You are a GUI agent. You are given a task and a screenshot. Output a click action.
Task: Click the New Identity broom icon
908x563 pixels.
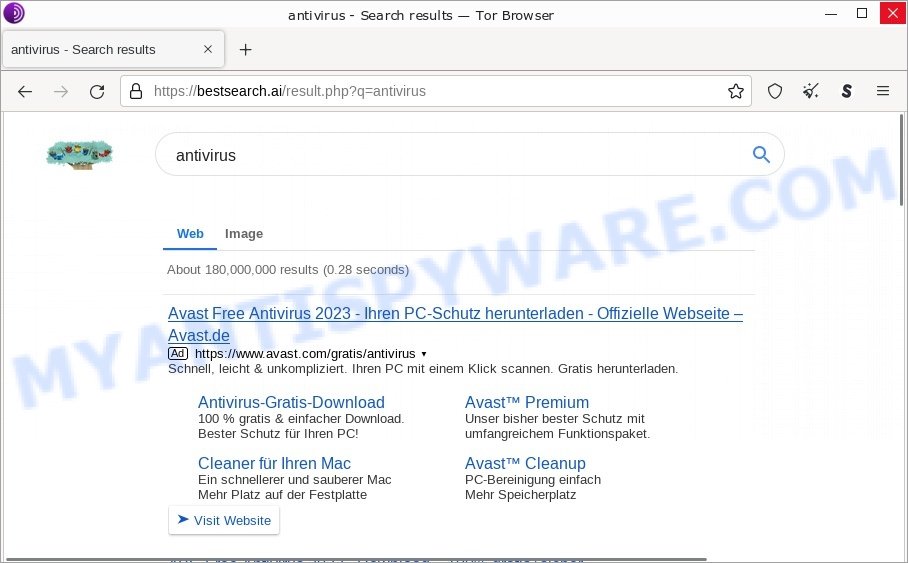point(811,91)
